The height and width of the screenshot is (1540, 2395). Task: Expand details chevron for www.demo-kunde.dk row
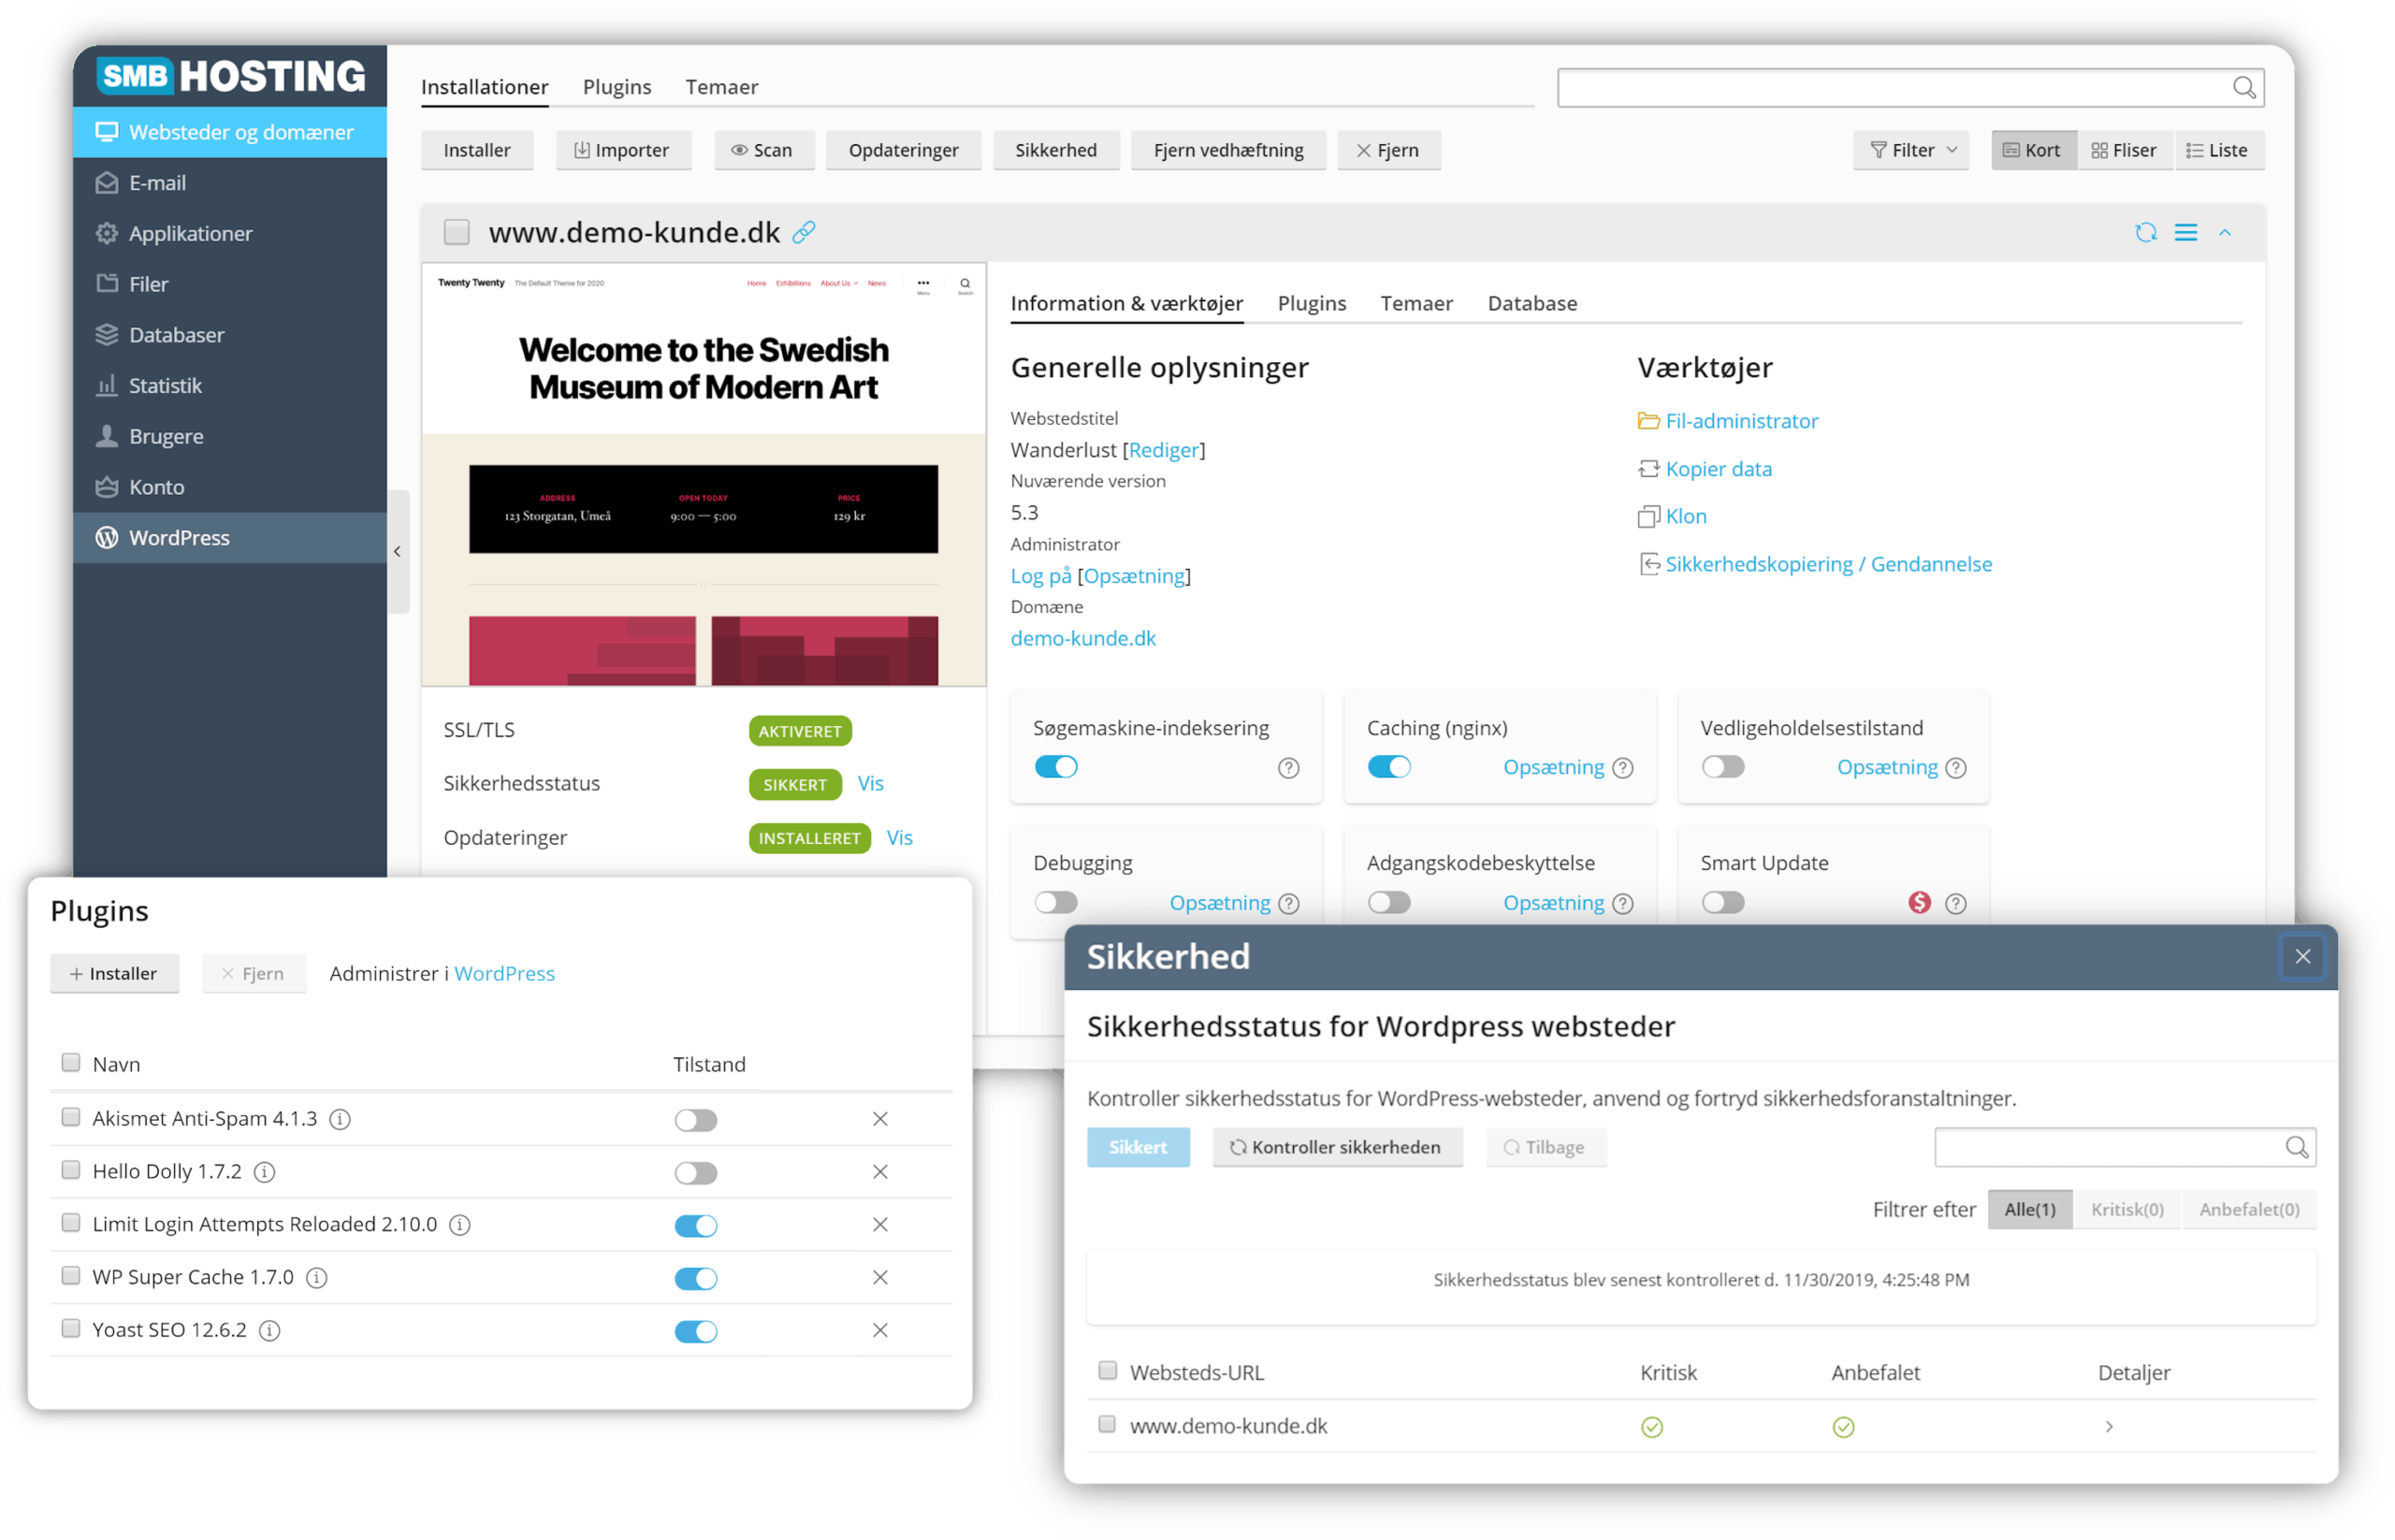(x=2108, y=1427)
